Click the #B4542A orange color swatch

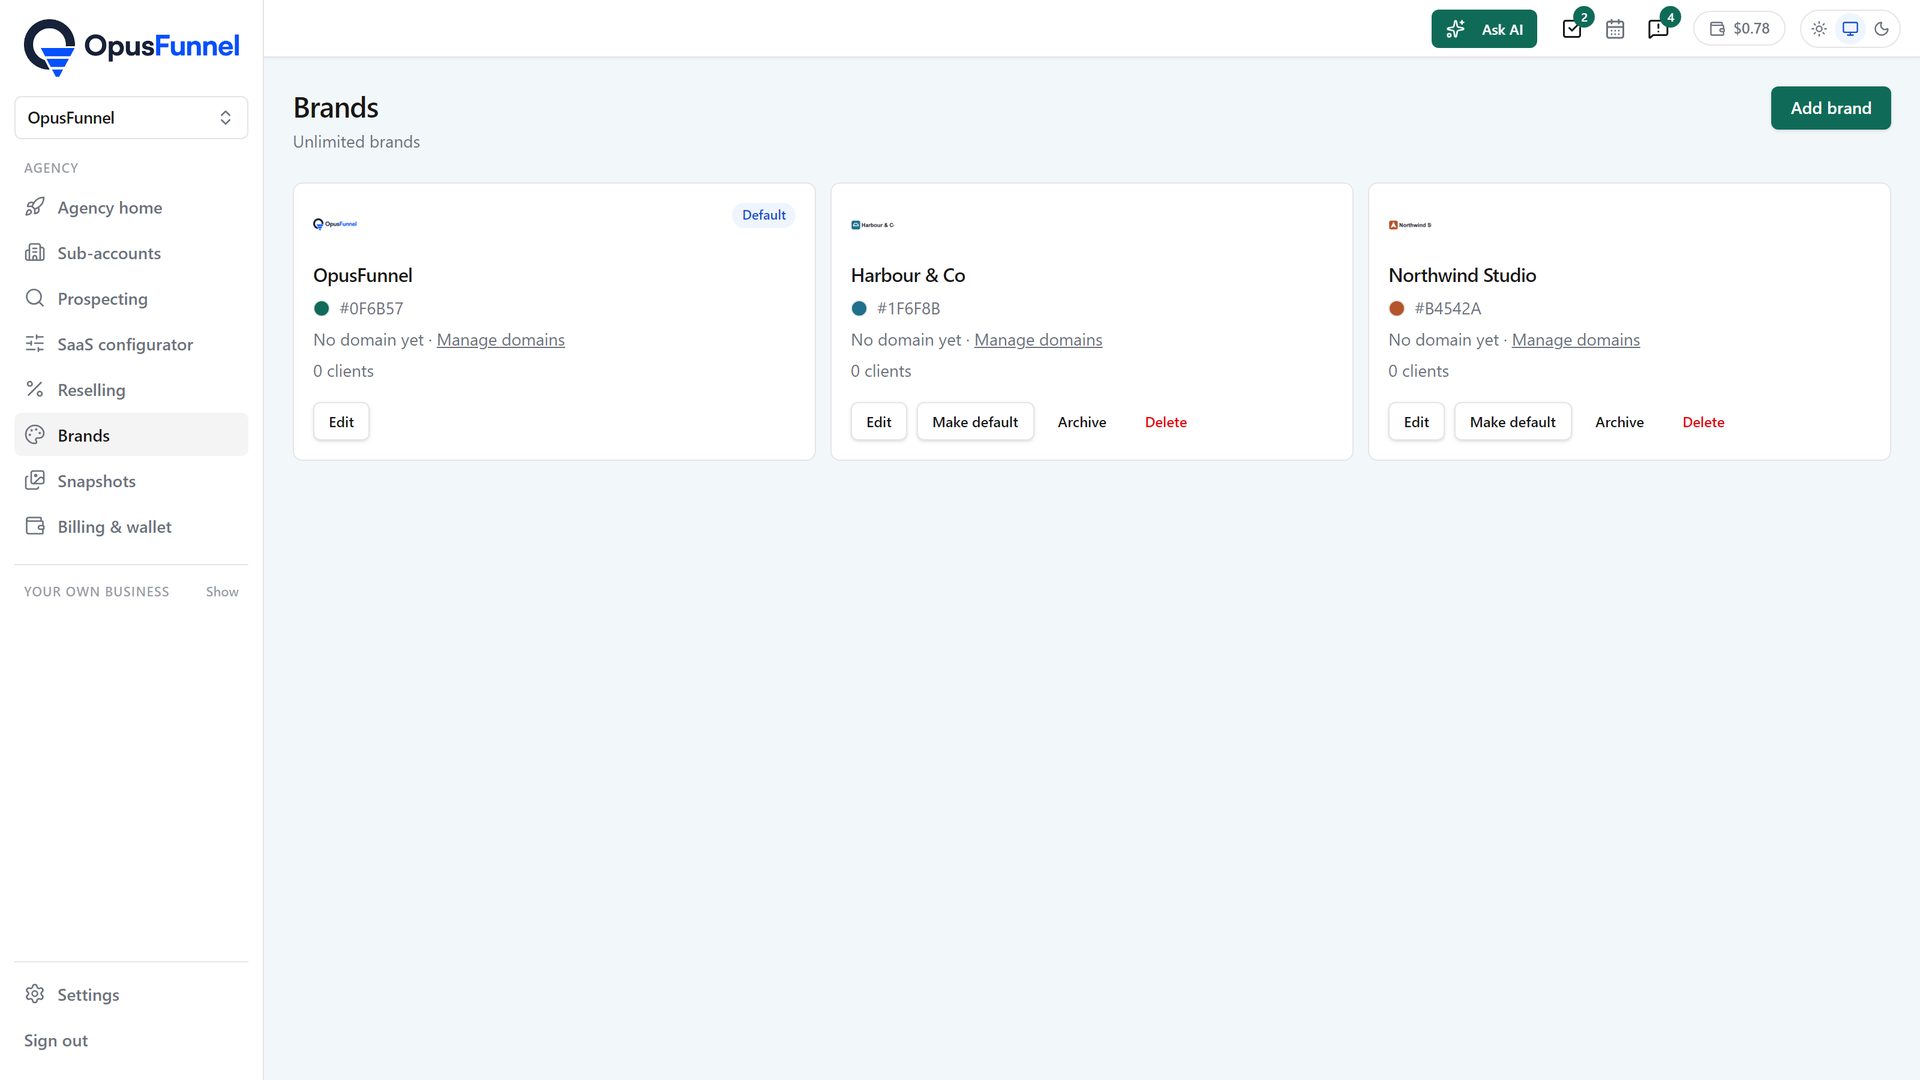(x=1397, y=309)
